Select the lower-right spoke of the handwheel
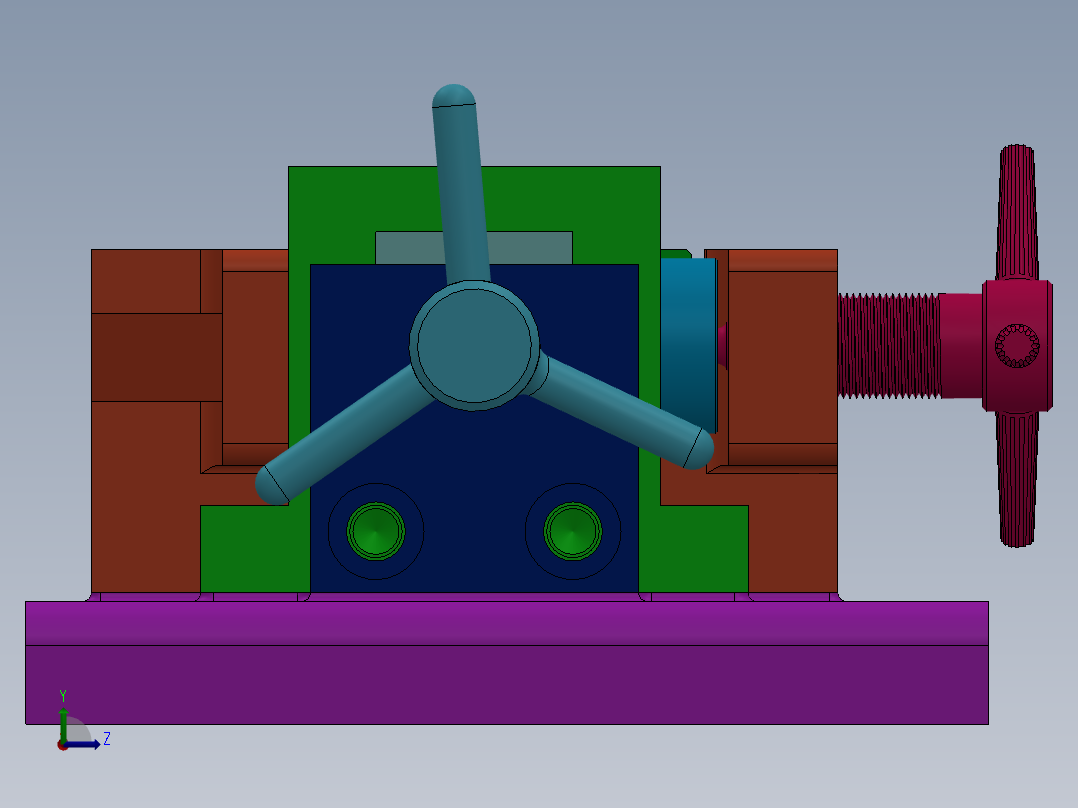This screenshot has height=808, width=1078. tap(630, 420)
